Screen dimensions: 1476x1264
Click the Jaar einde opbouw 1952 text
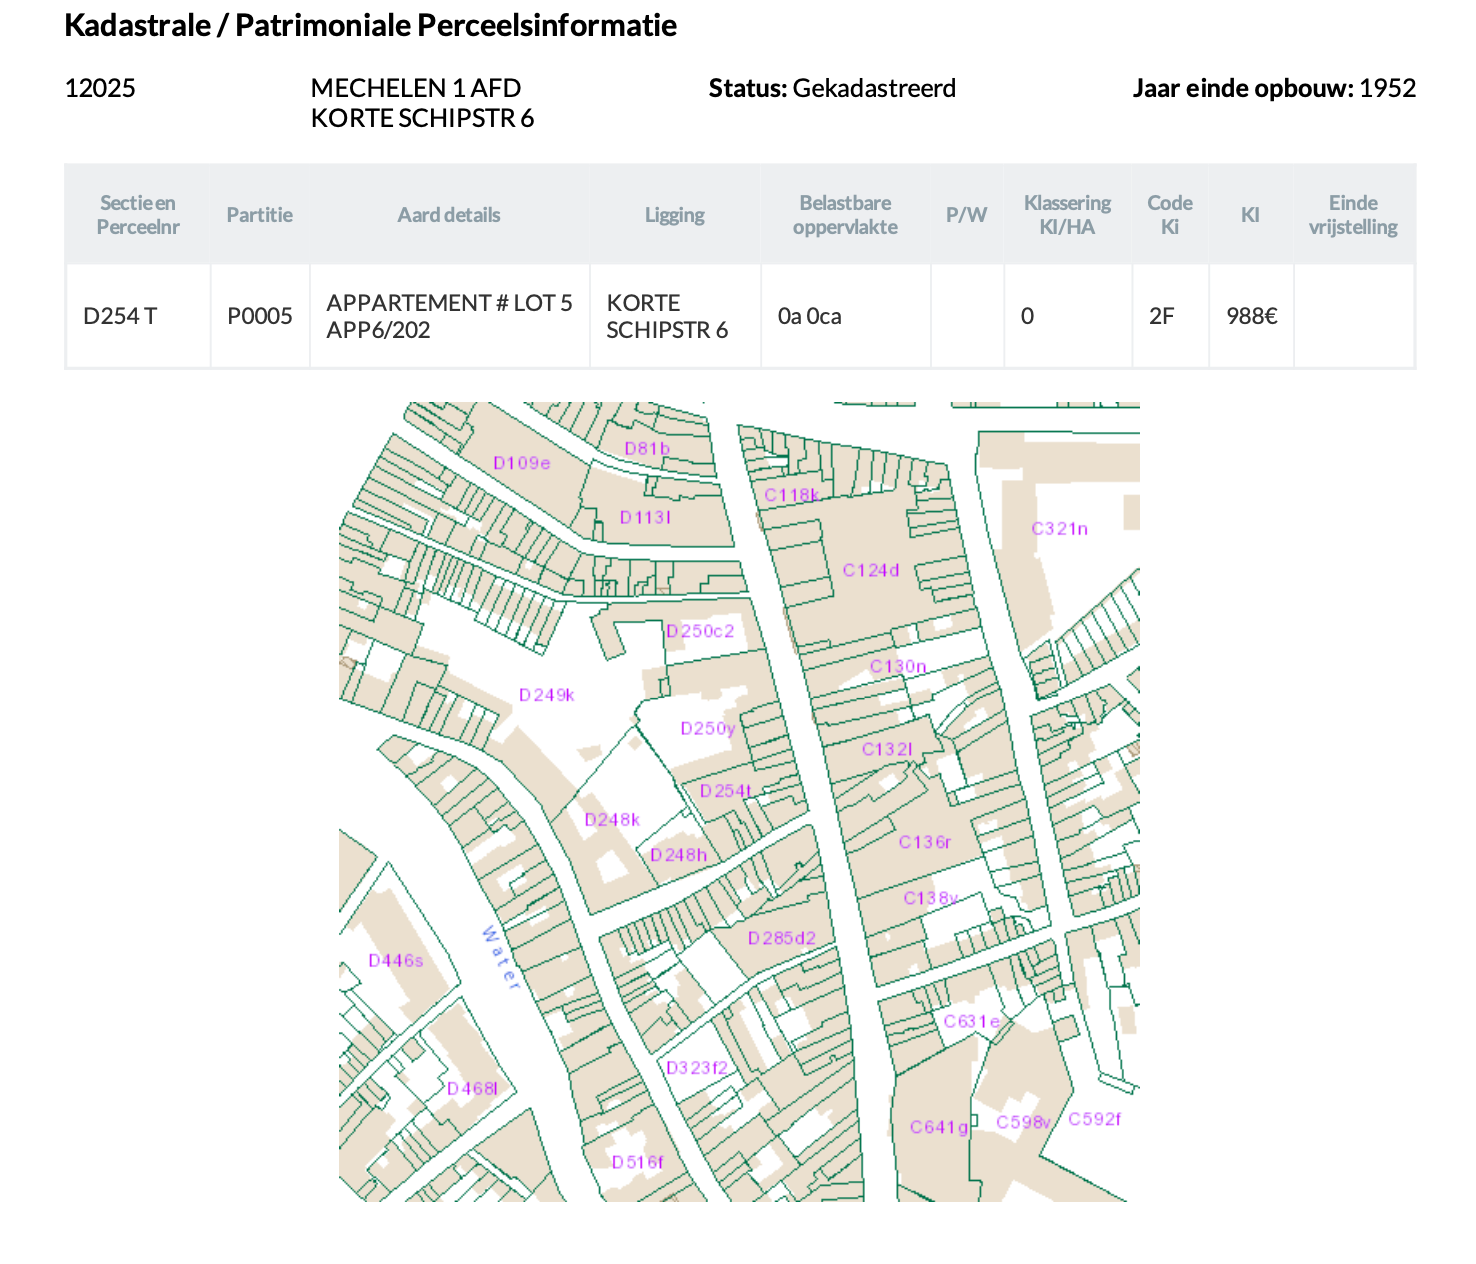(x=1273, y=88)
